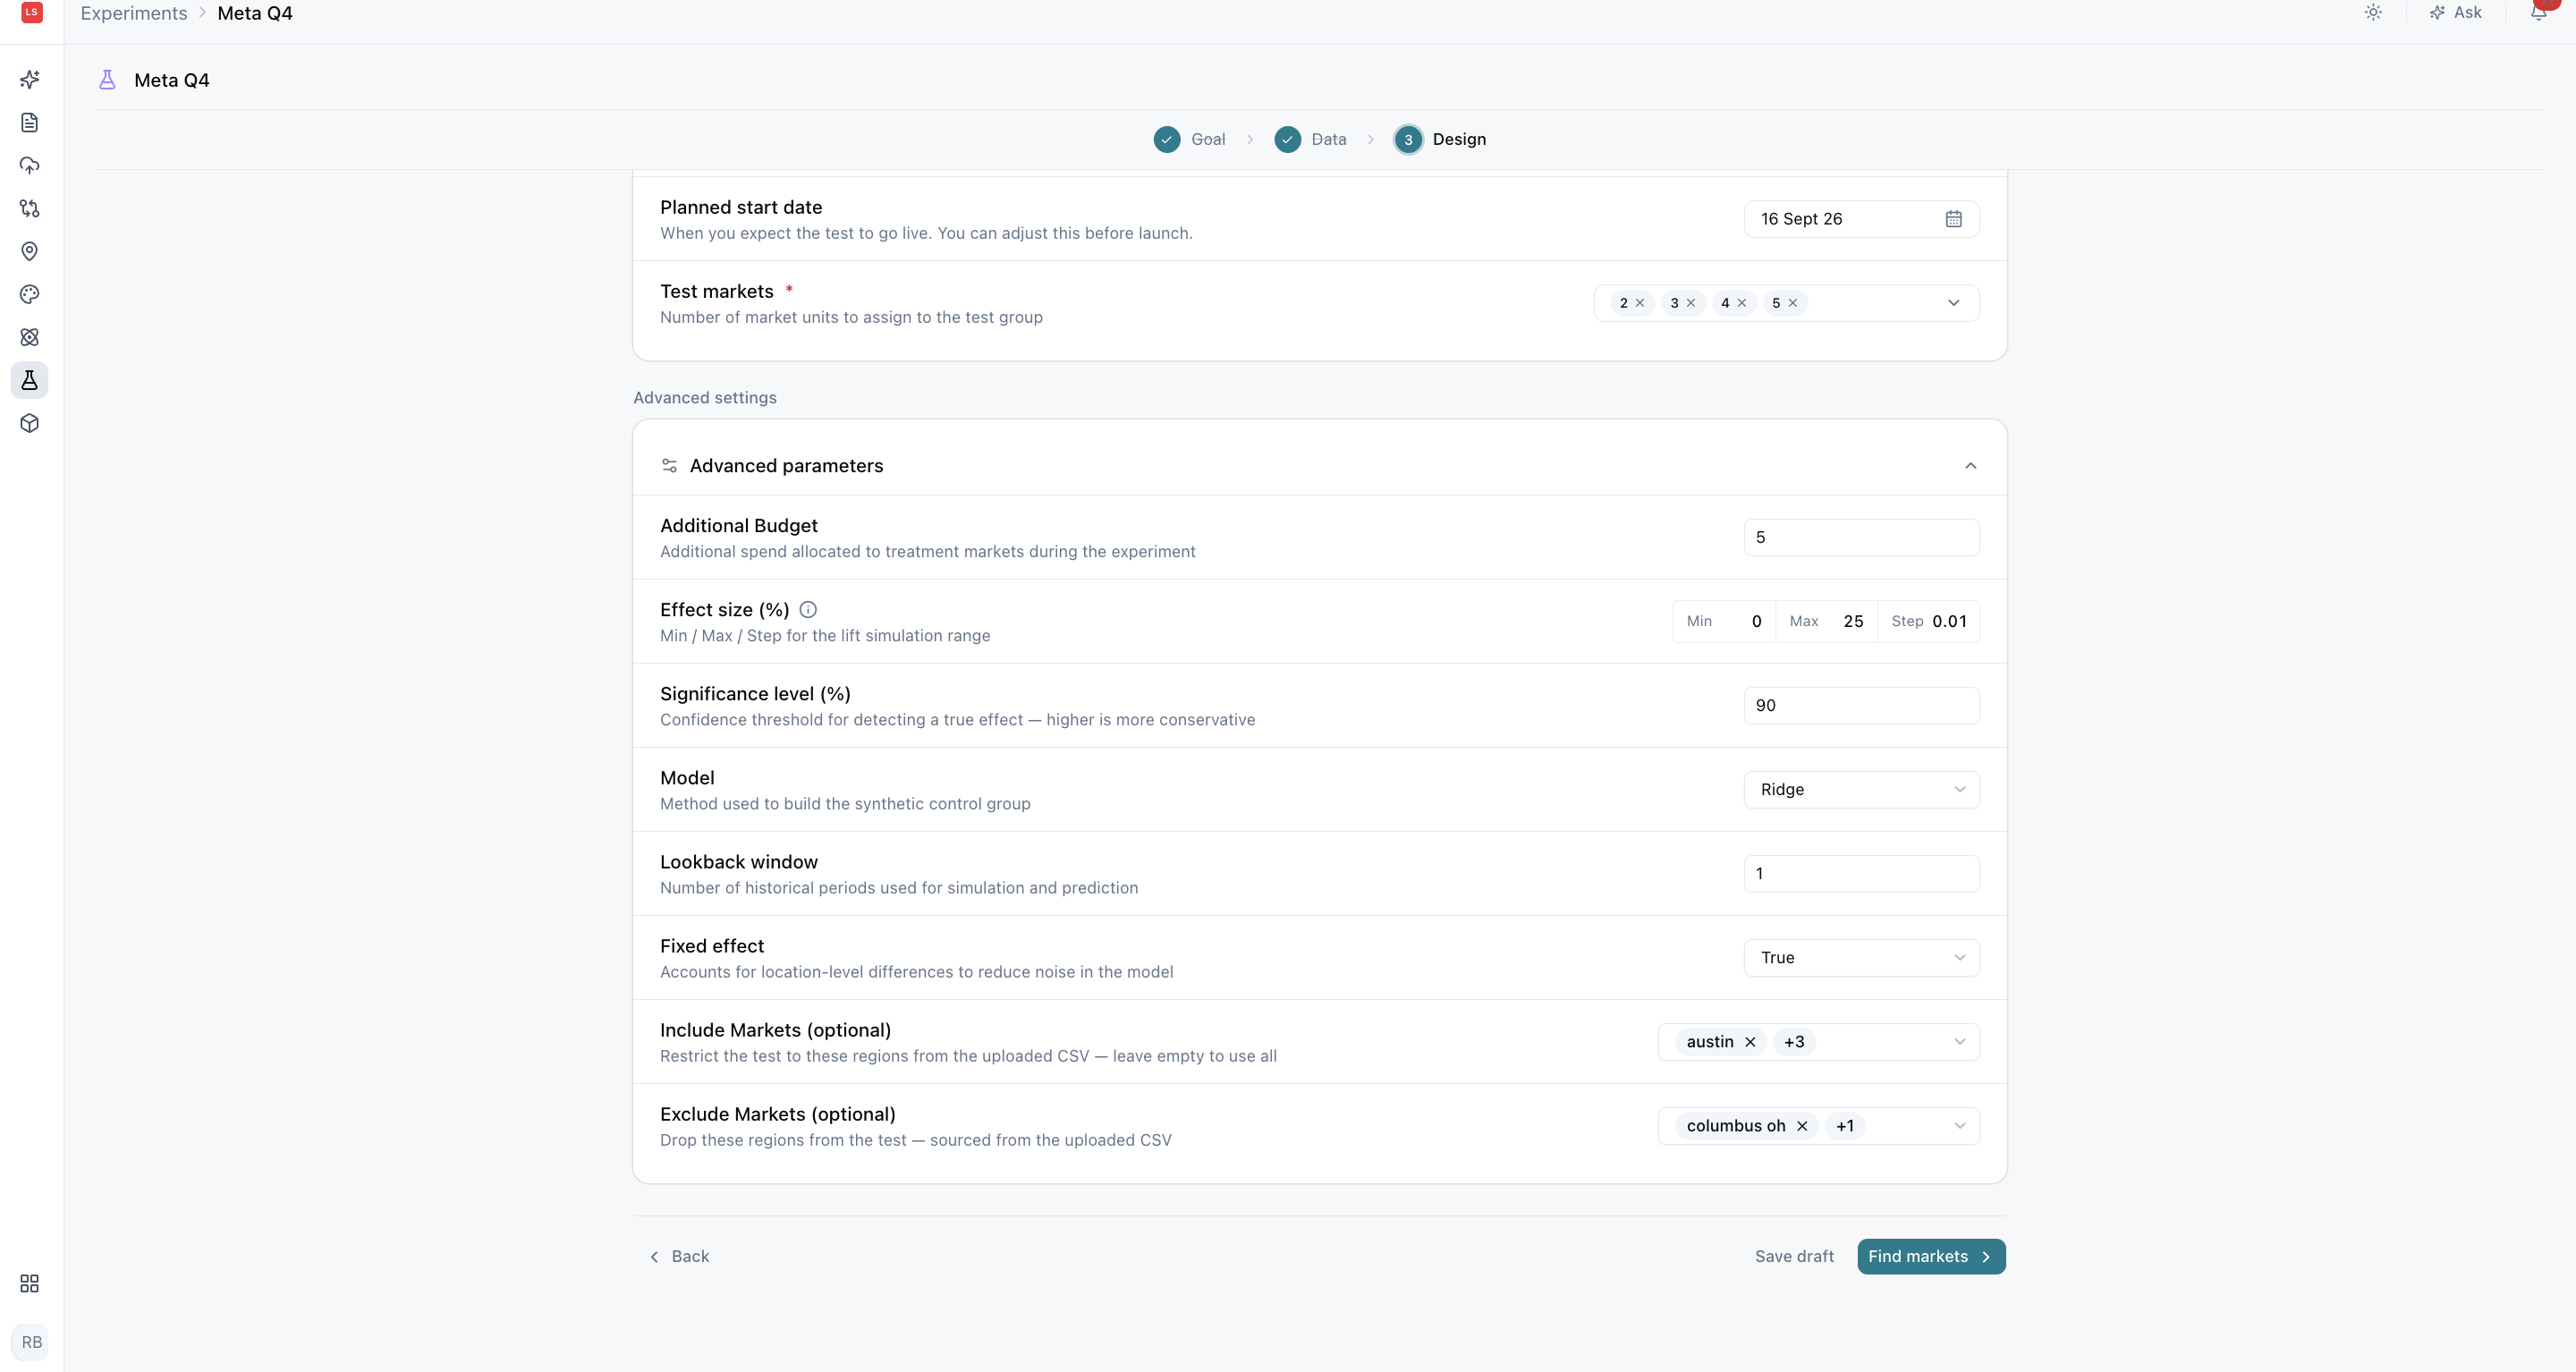
Task: Open the Model dropdown showing Ridge
Action: tap(1861, 790)
